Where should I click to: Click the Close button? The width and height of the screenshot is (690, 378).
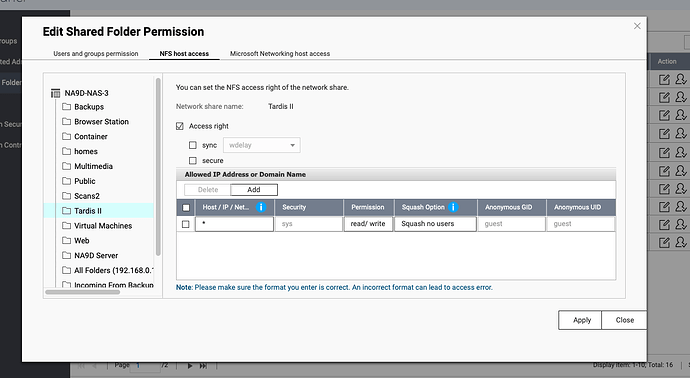click(624, 320)
